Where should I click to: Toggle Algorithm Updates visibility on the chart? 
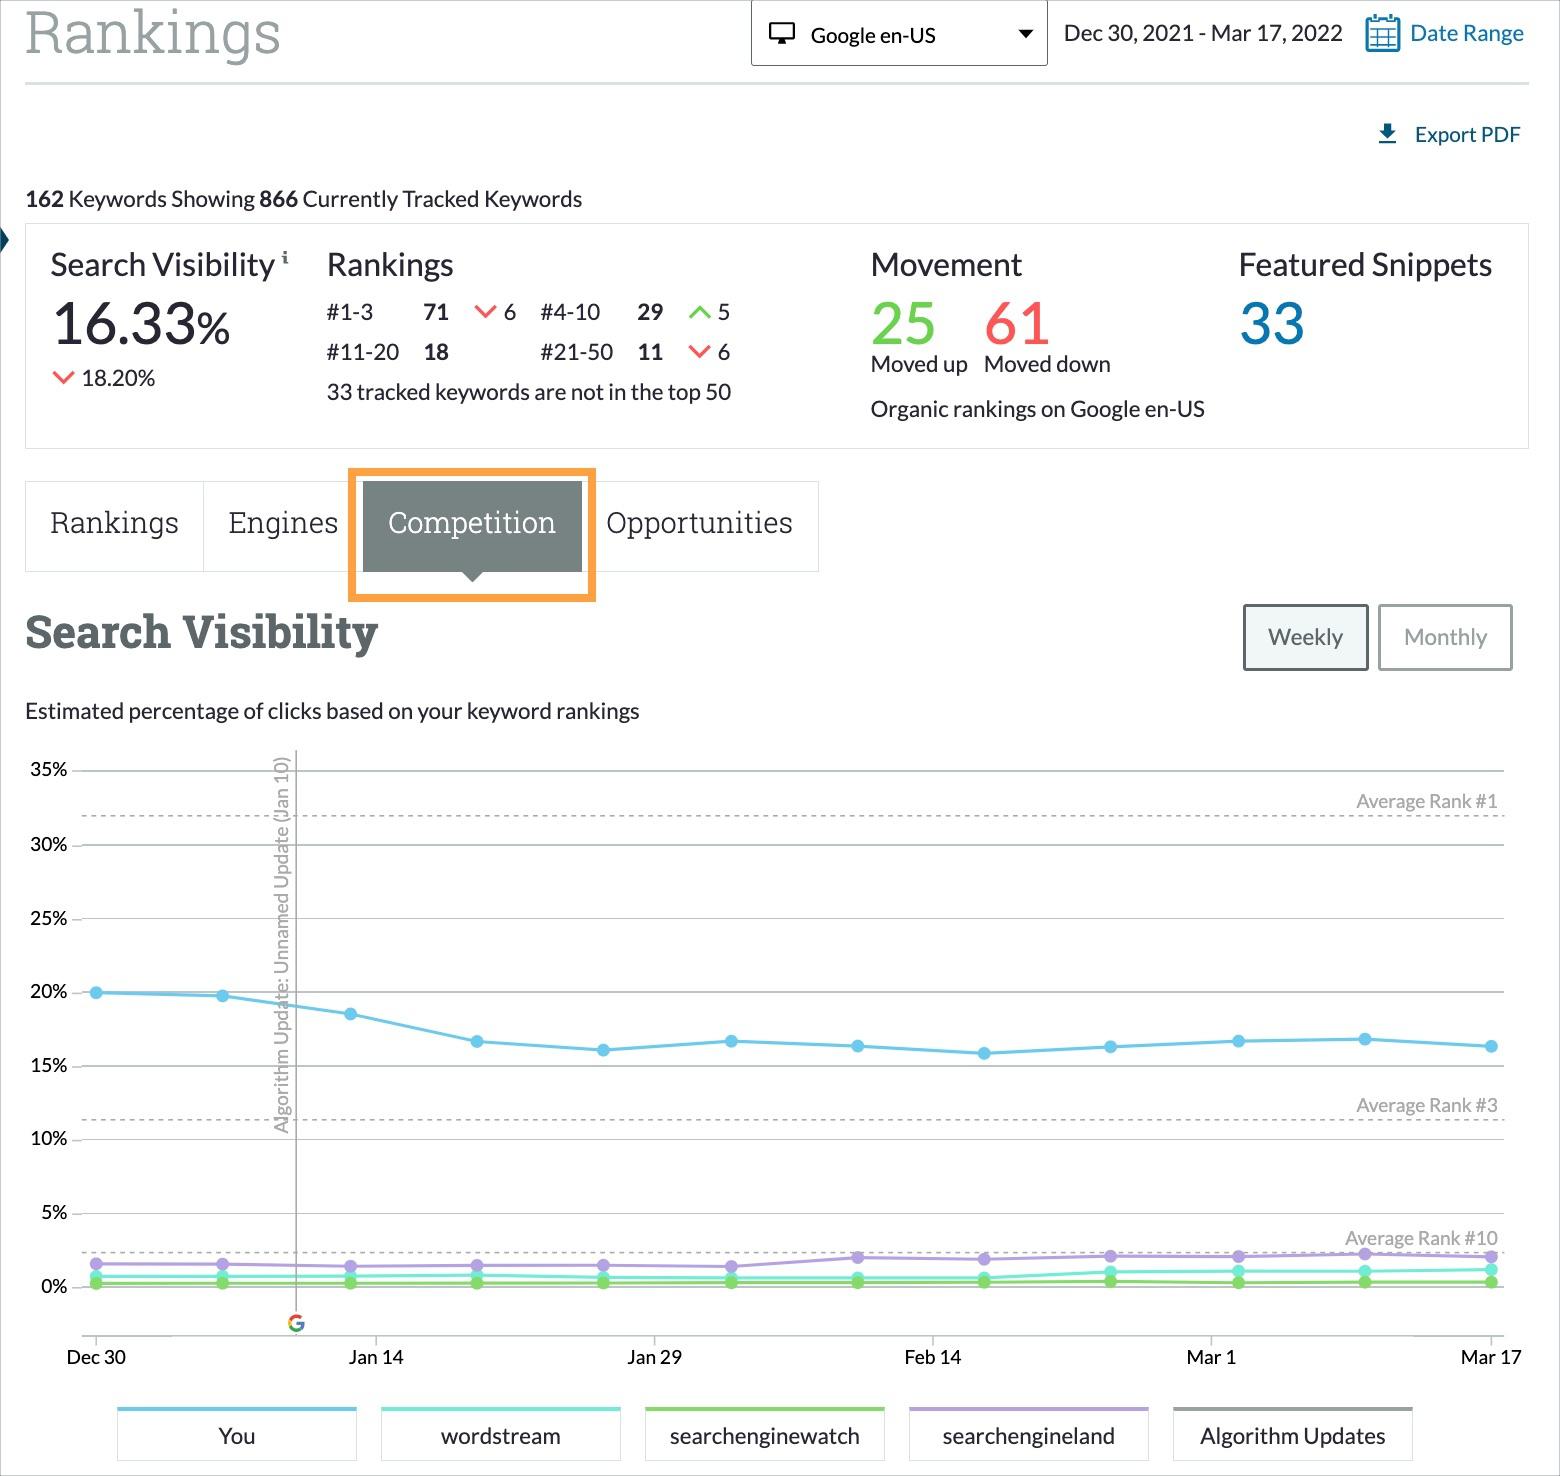point(1292,1435)
